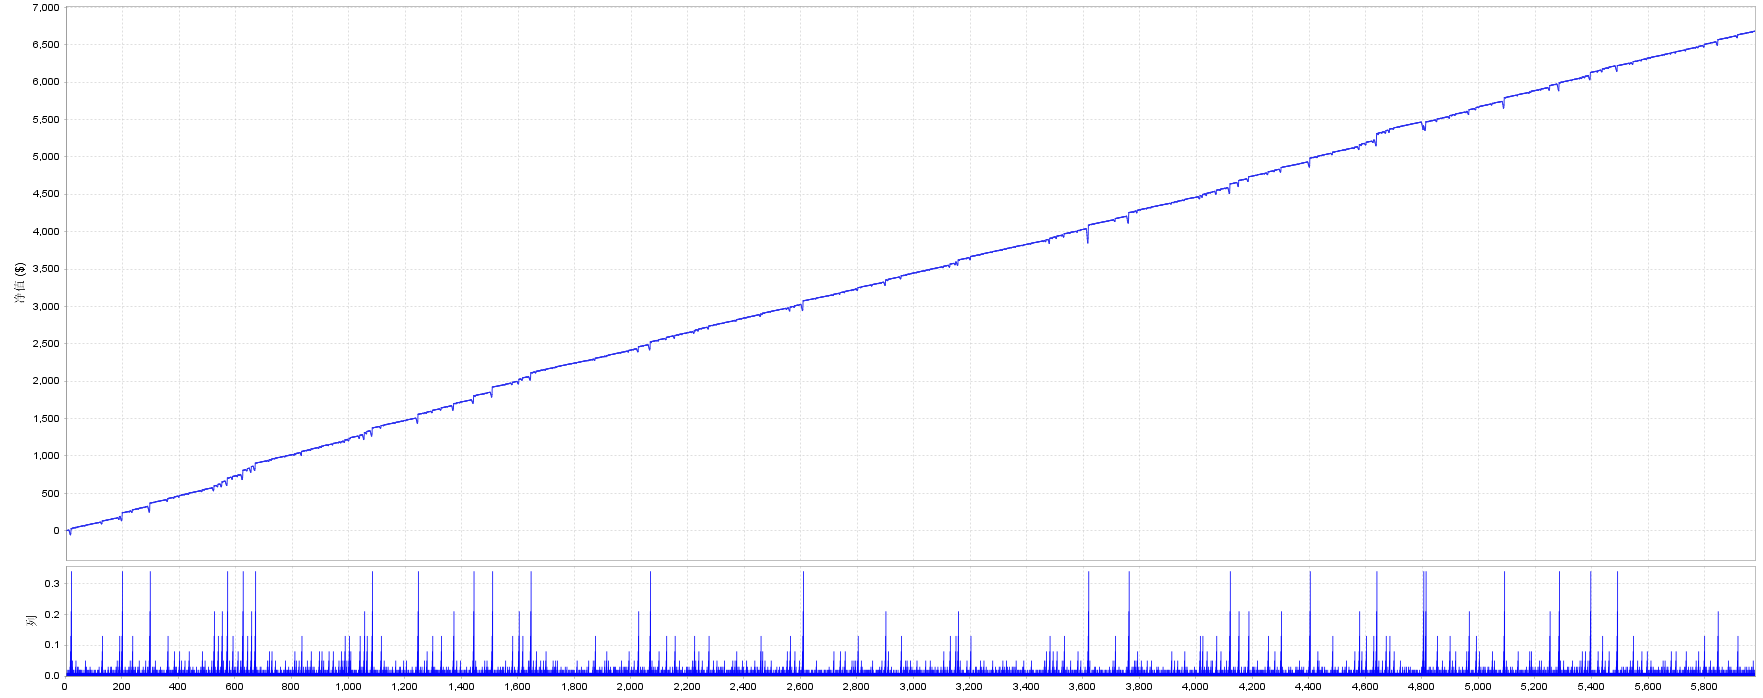Click the 5,400 horizontal axis tick label
Image resolution: width=1763 pixels, height=698 pixels.
(x=1591, y=687)
